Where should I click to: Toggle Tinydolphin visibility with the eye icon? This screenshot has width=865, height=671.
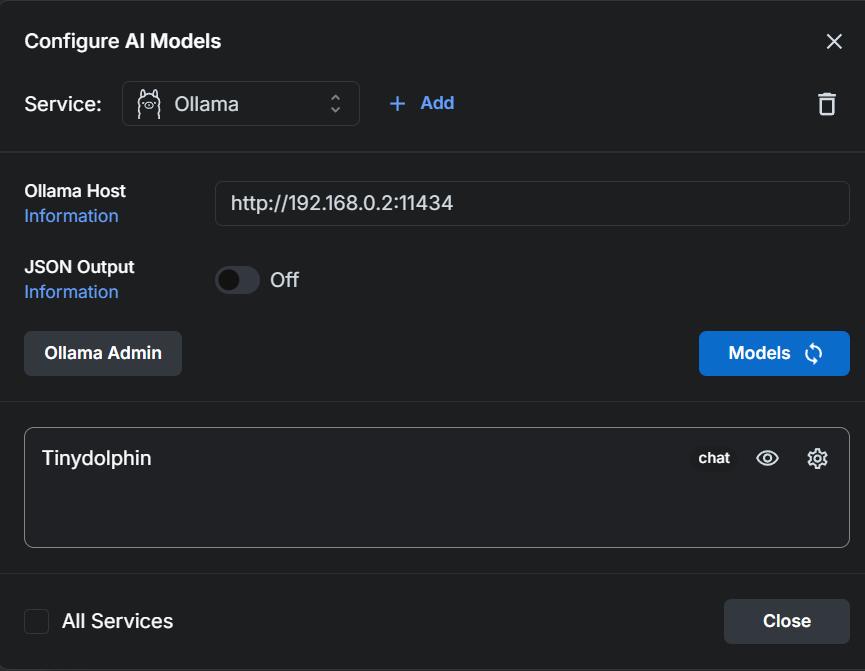click(767, 458)
